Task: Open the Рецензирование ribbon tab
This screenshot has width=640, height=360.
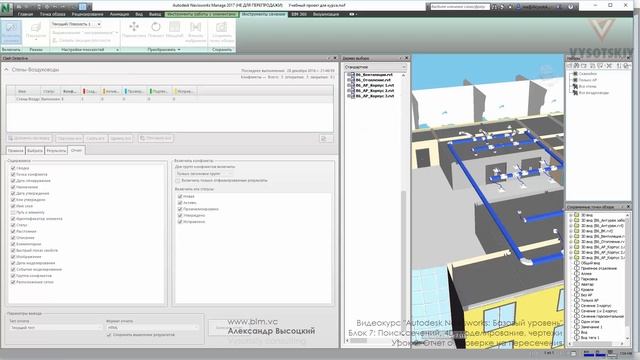Action: [x=87, y=14]
